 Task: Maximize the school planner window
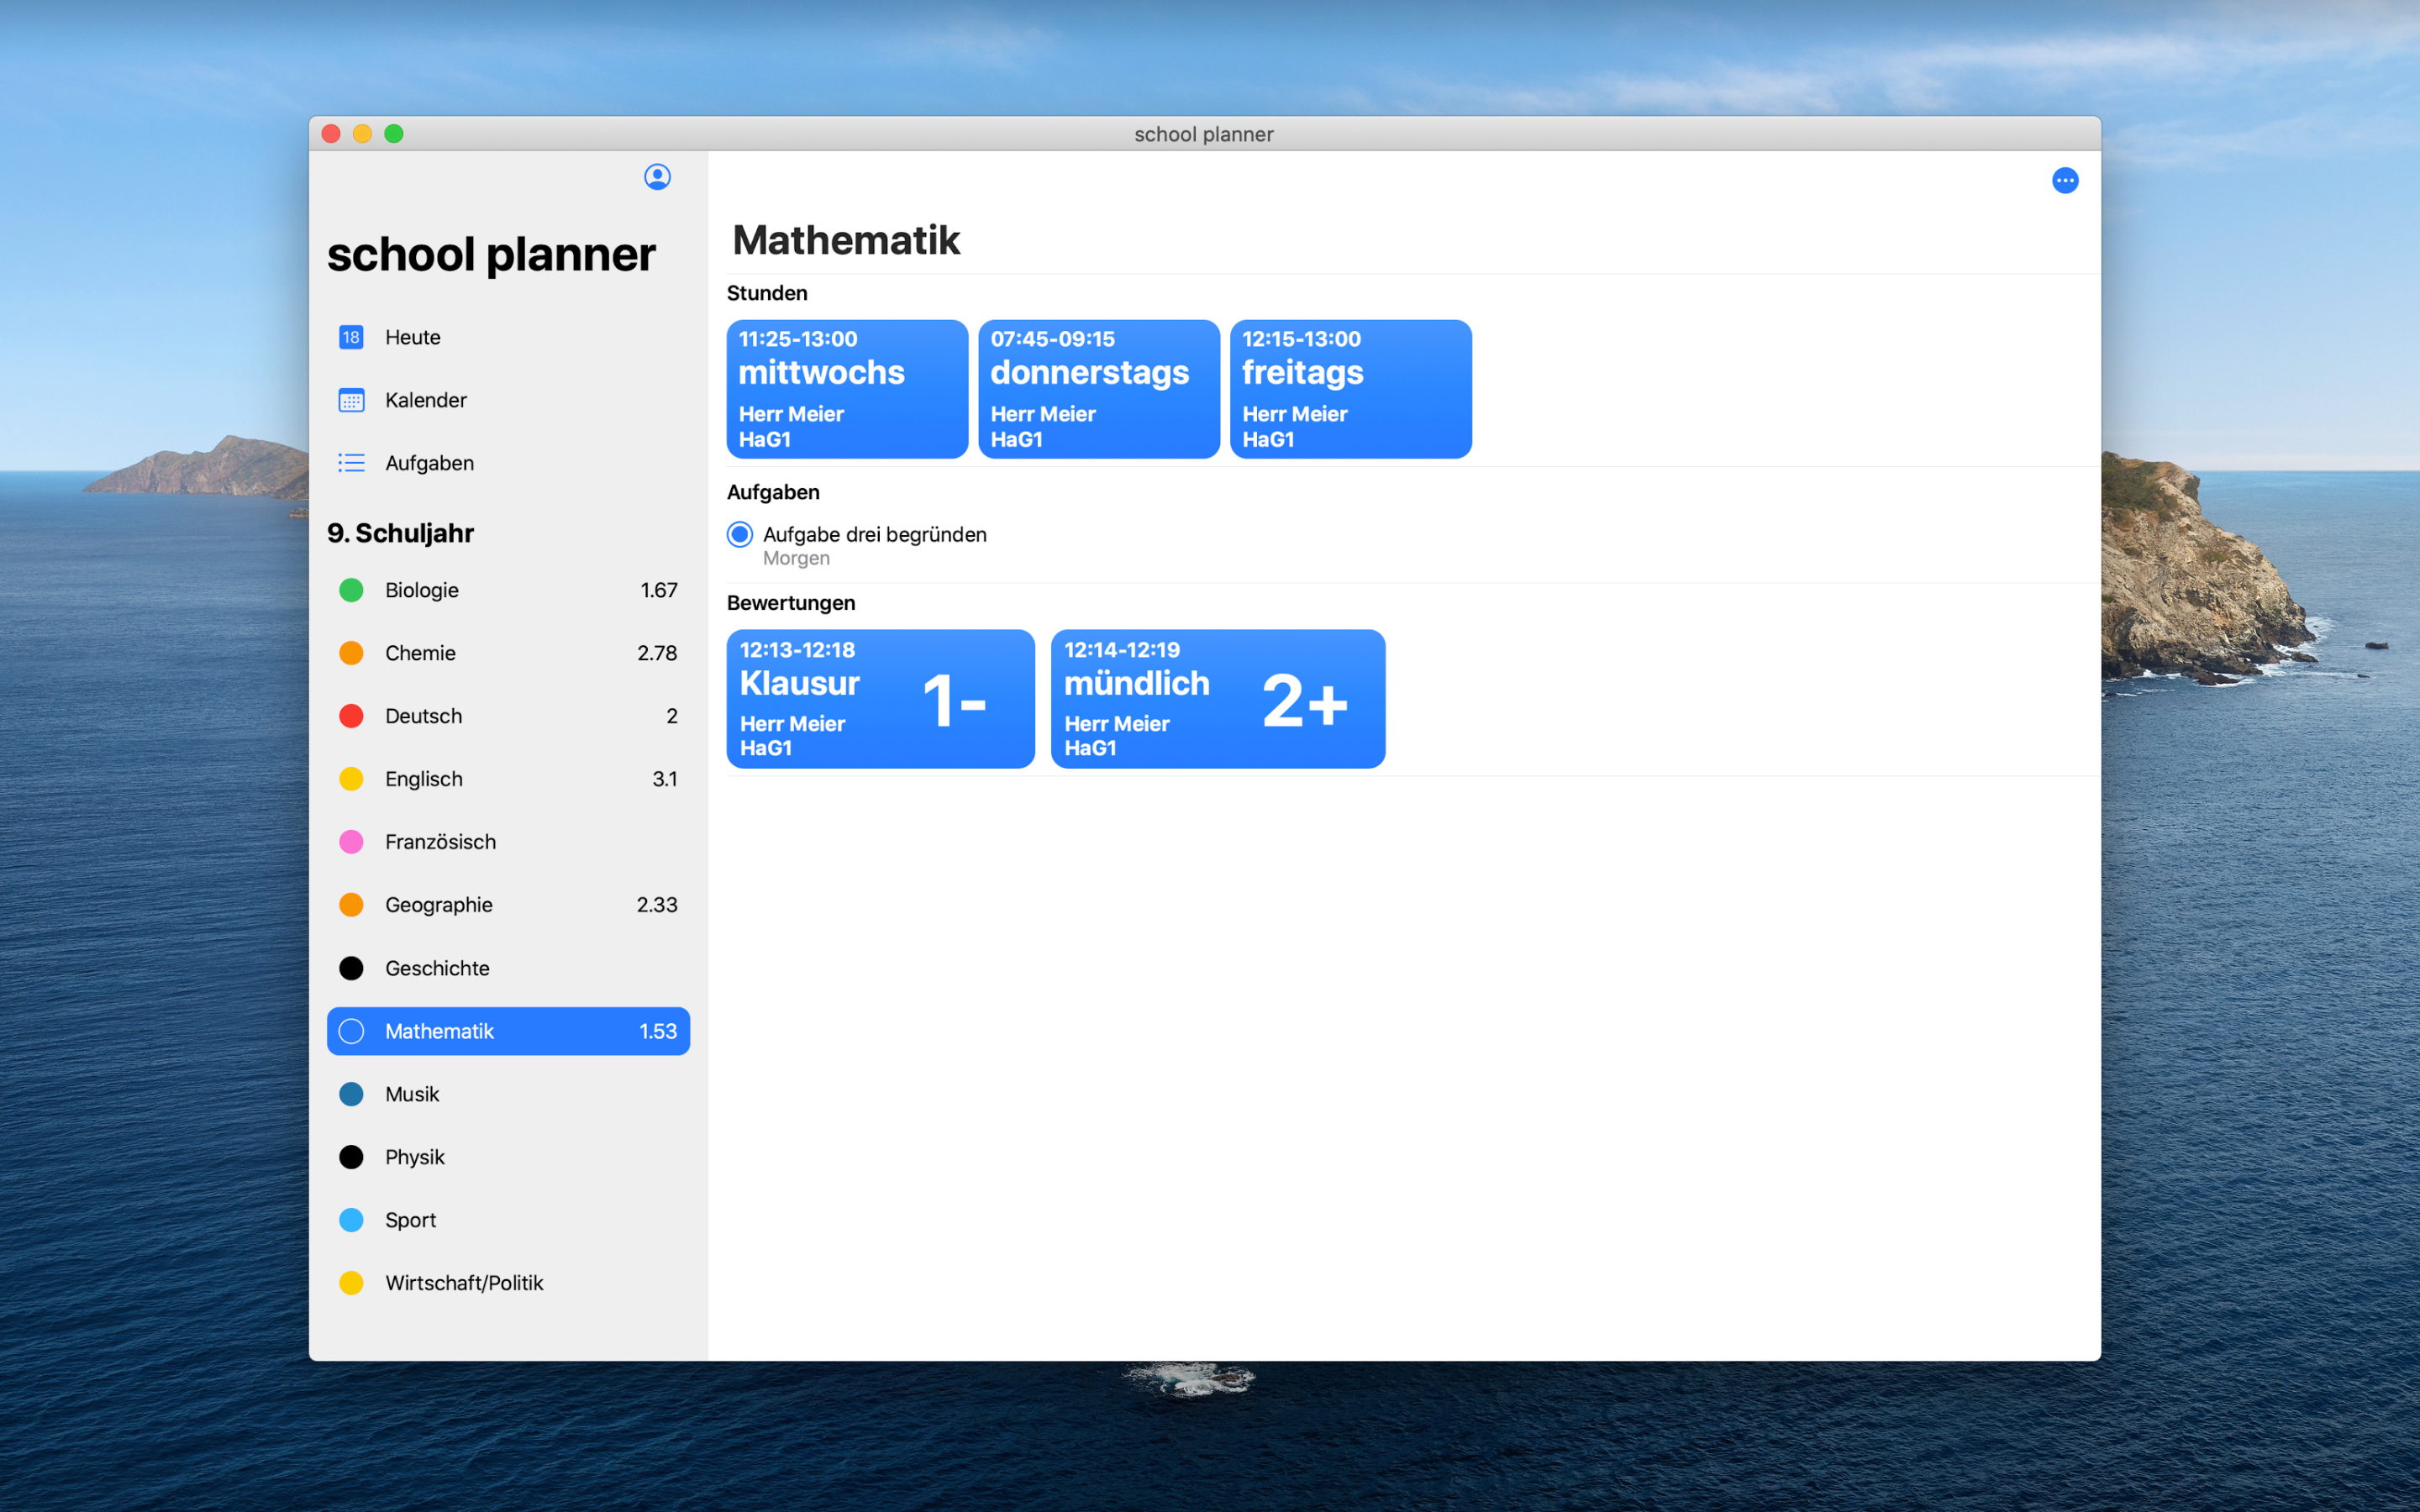[394, 134]
